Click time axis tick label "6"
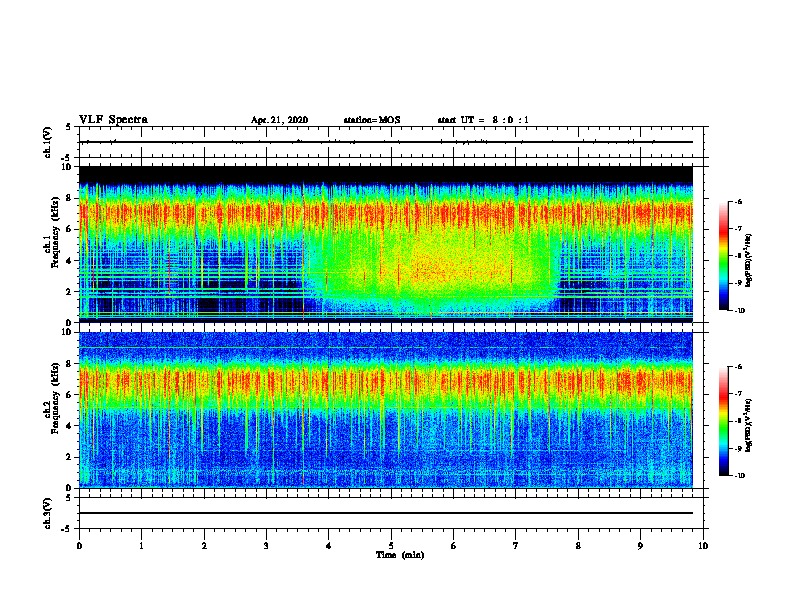 (x=454, y=546)
